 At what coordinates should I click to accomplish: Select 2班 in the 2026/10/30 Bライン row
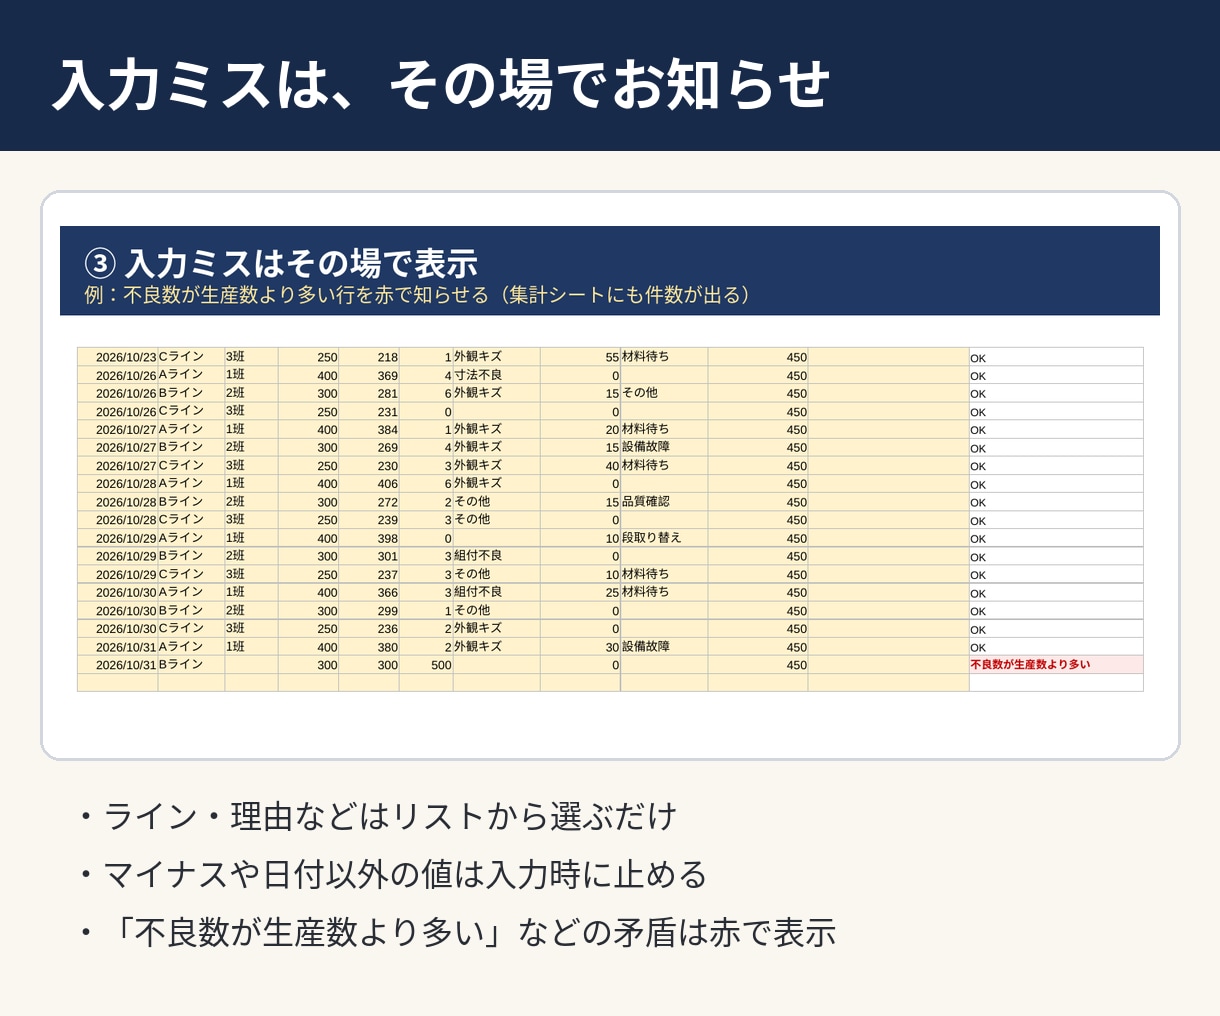251,610
